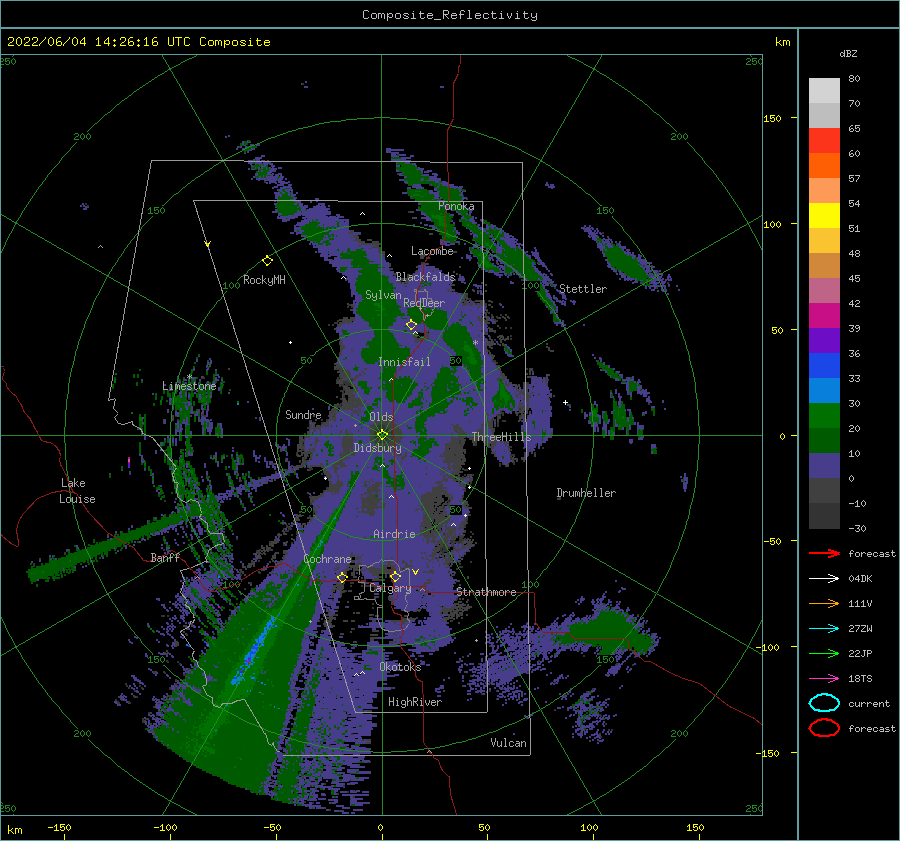Click the Airdrie city label
The image size is (900, 841).
point(394,534)
